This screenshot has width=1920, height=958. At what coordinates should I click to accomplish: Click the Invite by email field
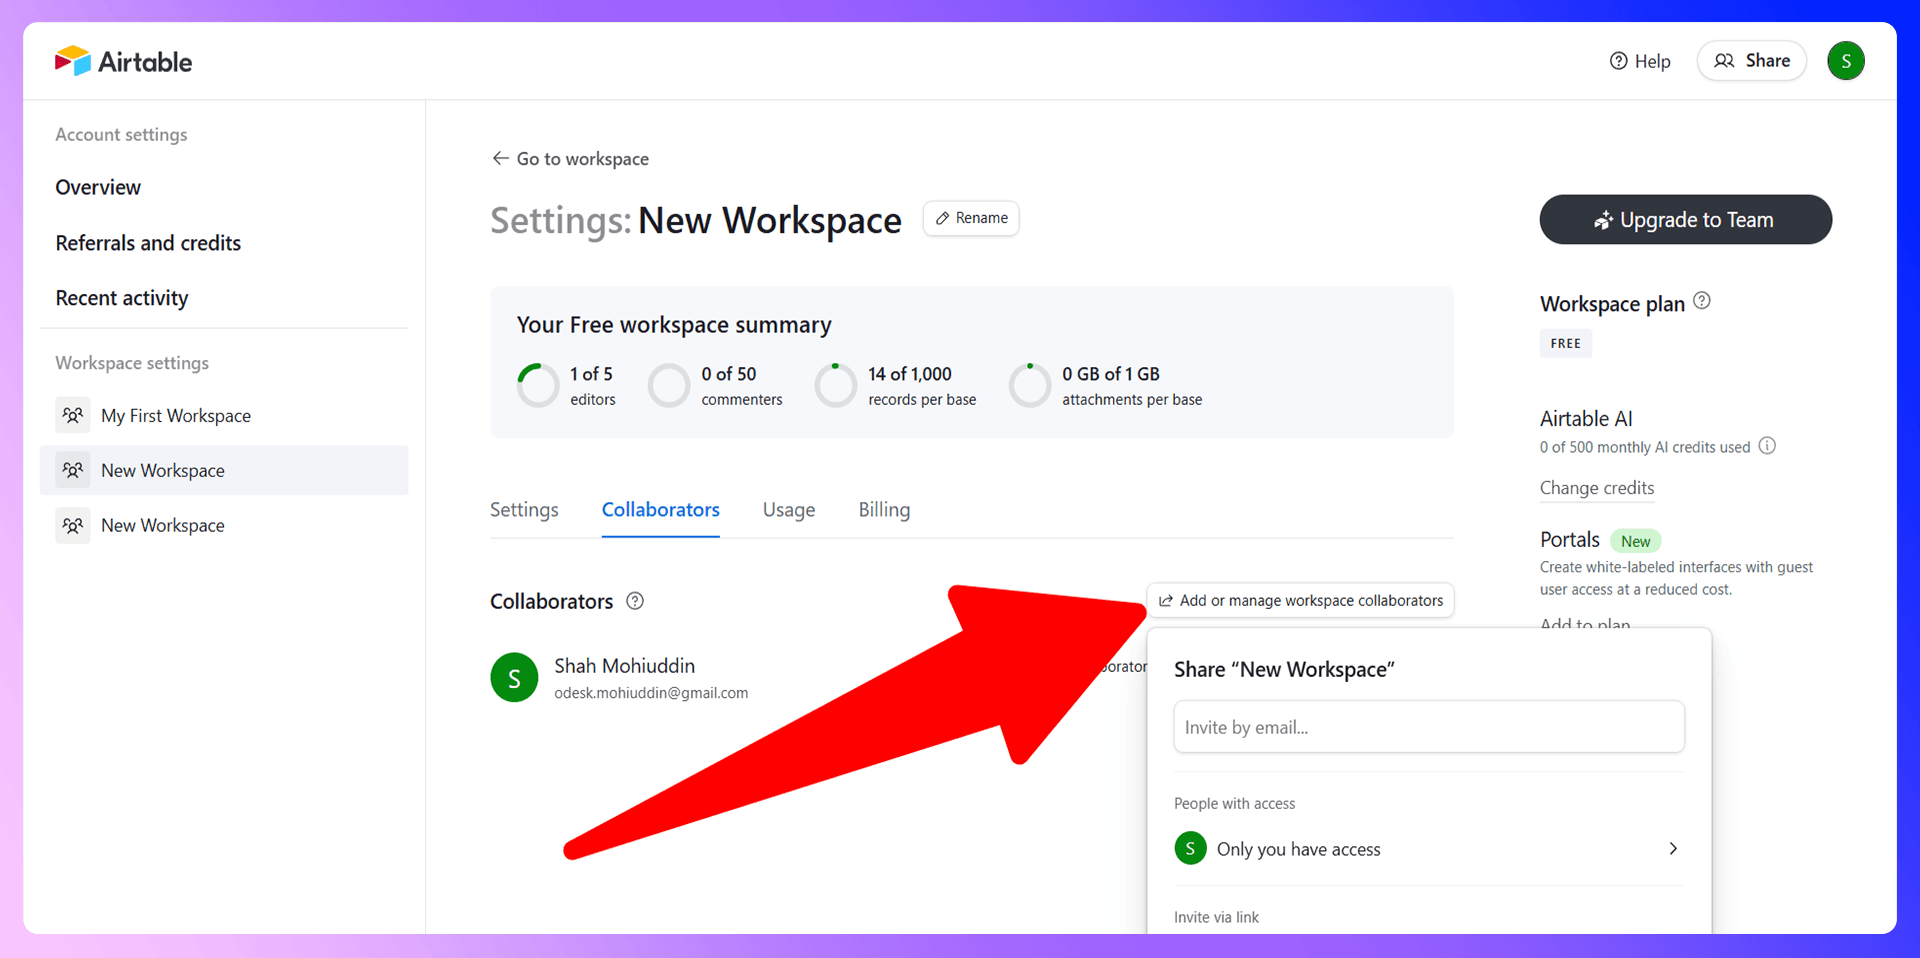[1429, 727]
